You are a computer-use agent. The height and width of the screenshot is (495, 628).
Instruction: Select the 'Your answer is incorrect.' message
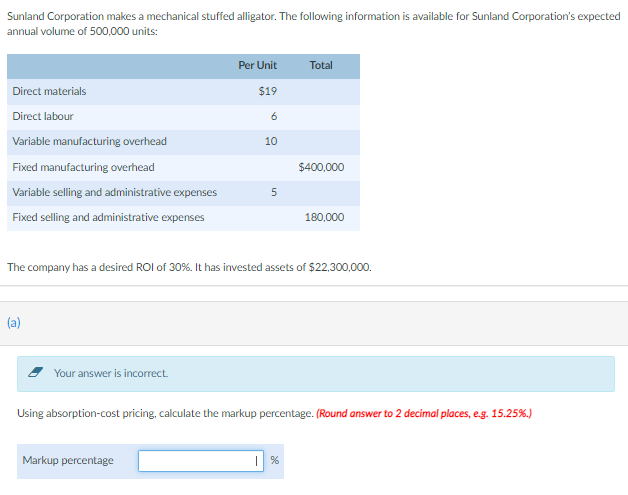111,373
